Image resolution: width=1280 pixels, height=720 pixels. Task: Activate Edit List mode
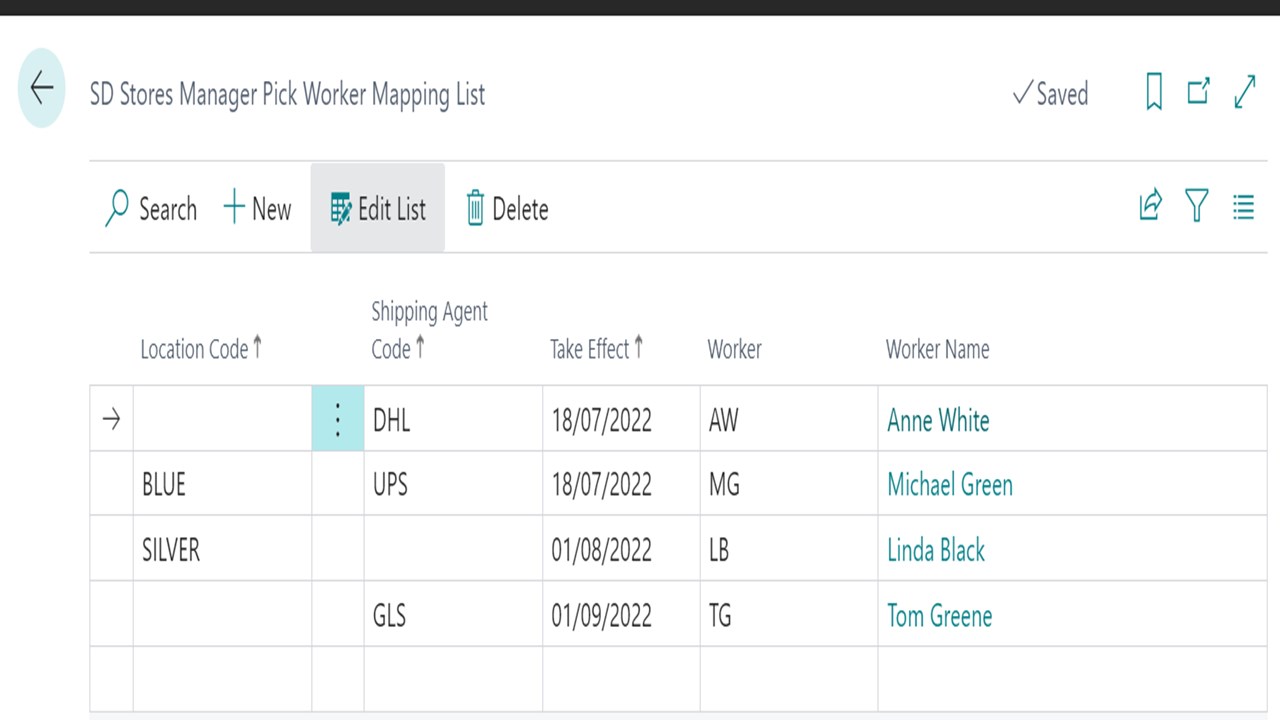[378, 209]
